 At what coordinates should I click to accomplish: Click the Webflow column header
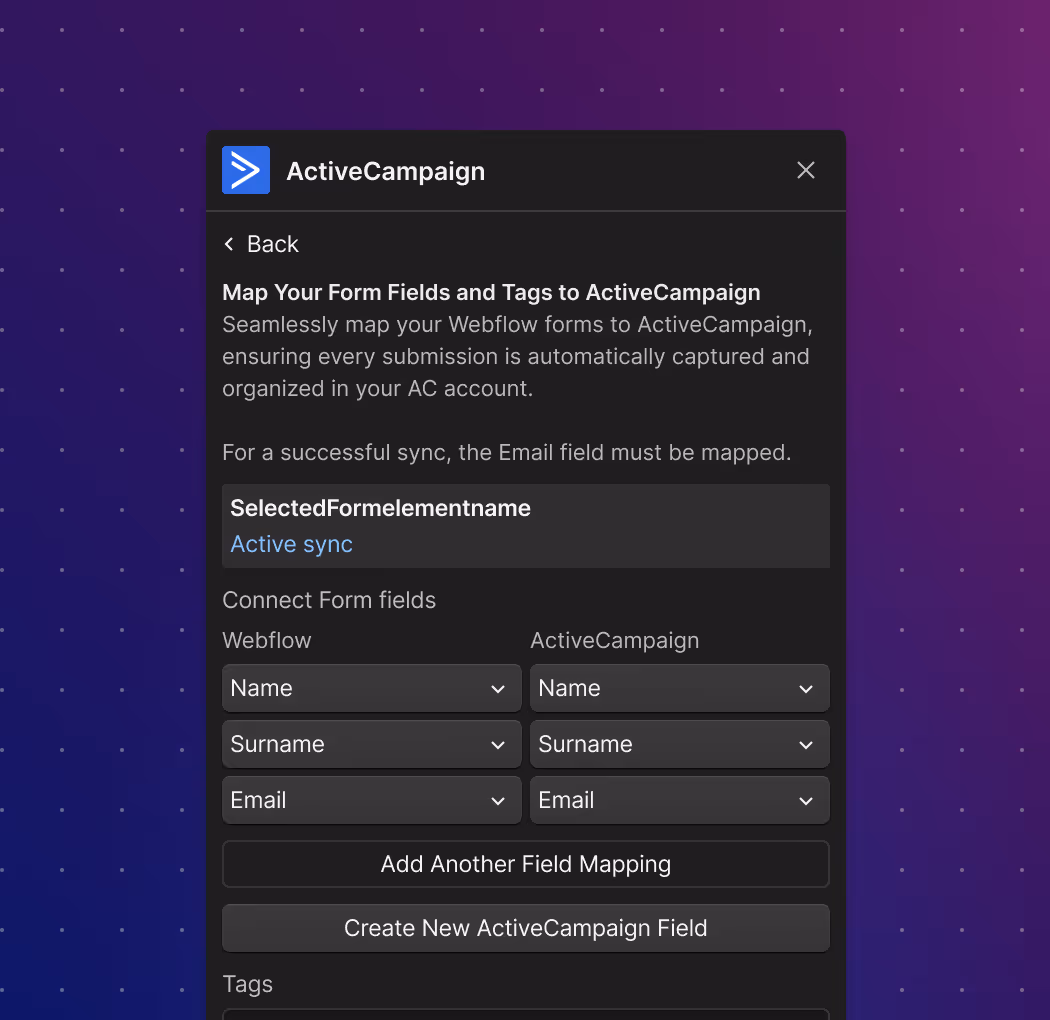coord(267,640)
